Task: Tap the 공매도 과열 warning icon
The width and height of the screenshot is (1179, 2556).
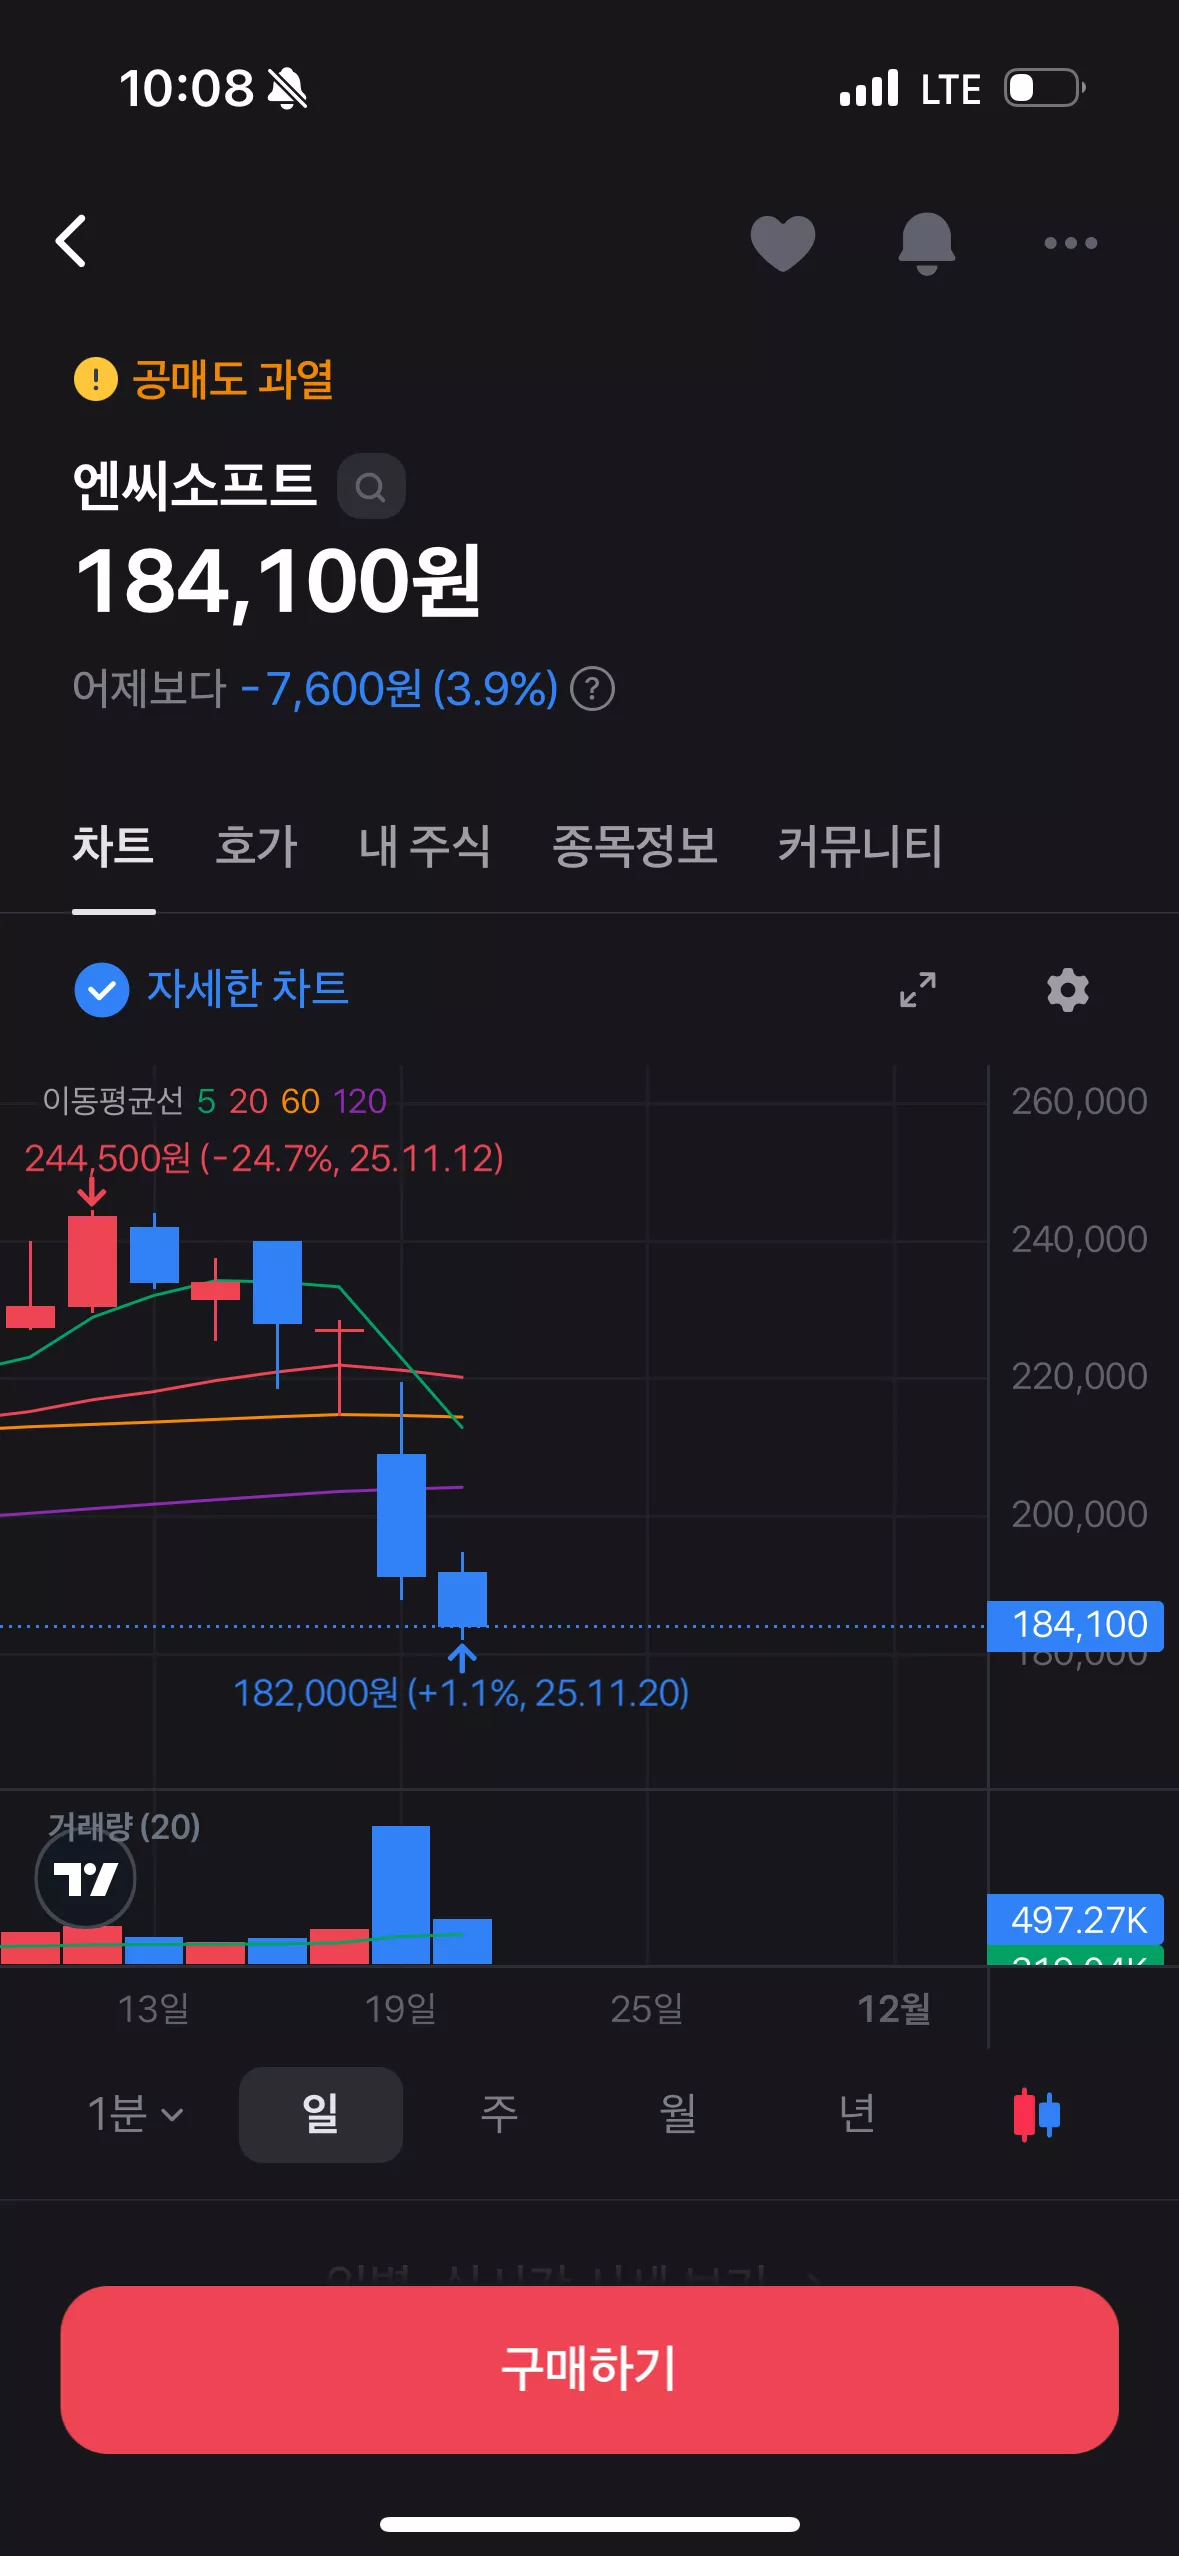Action: 96,379
